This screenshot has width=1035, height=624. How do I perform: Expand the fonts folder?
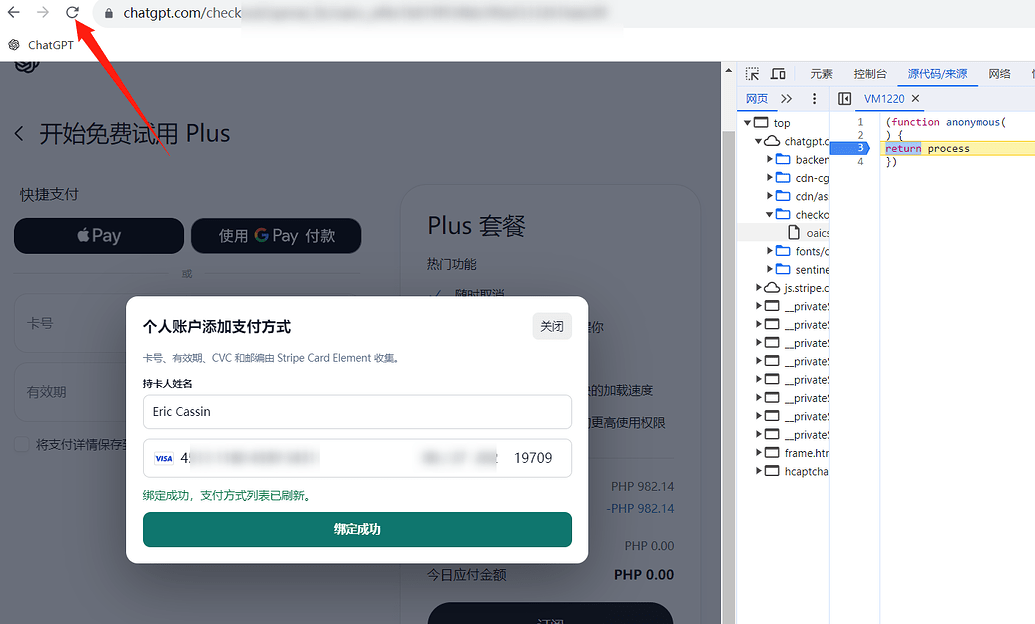click(x=770, y=251)
